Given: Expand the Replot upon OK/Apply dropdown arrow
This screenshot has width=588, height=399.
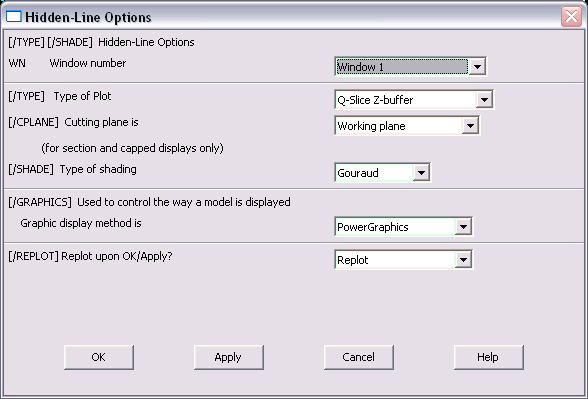Looking at the screenshot, I should 464,260.
